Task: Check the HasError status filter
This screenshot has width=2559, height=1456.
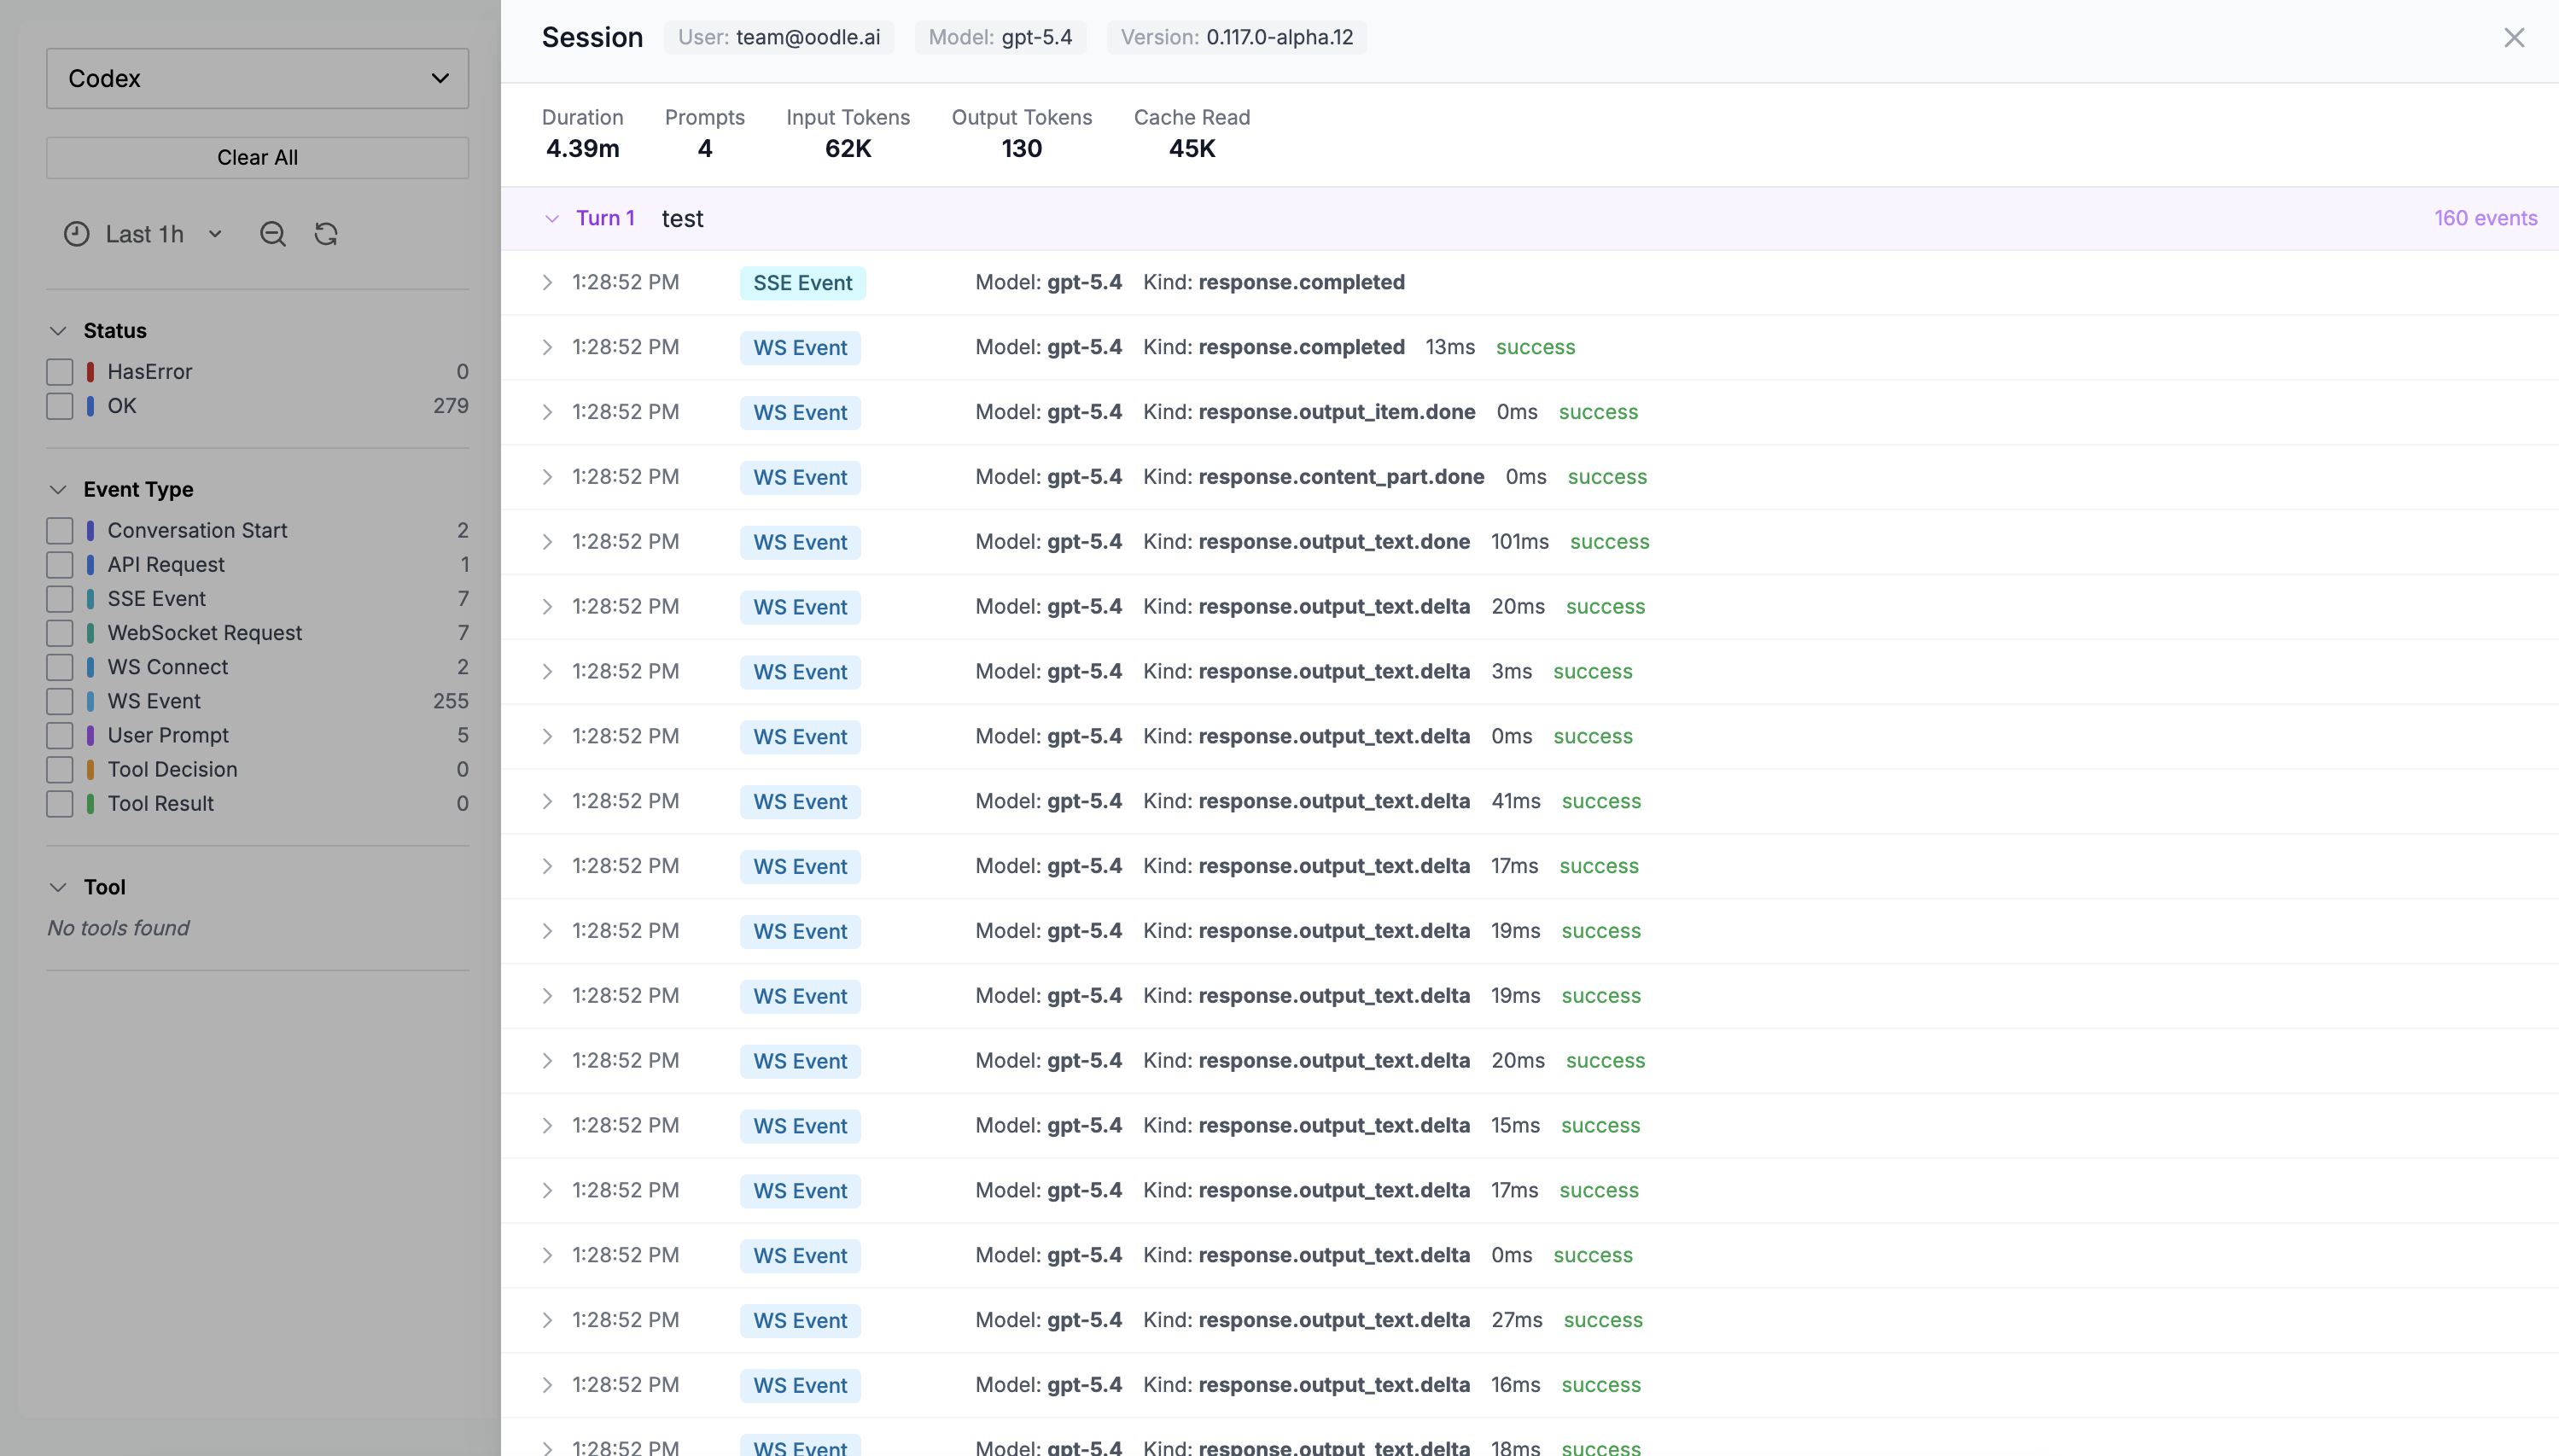Action: [x=60, y=372]
